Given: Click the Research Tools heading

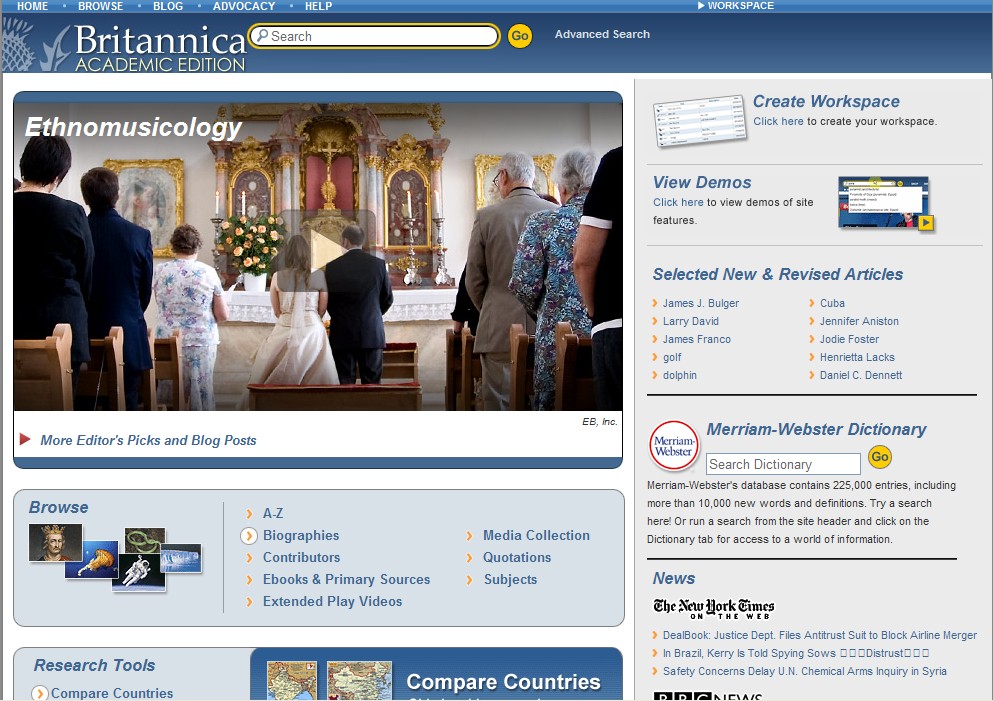Looking at the screenshot, I should pos(94,666).
